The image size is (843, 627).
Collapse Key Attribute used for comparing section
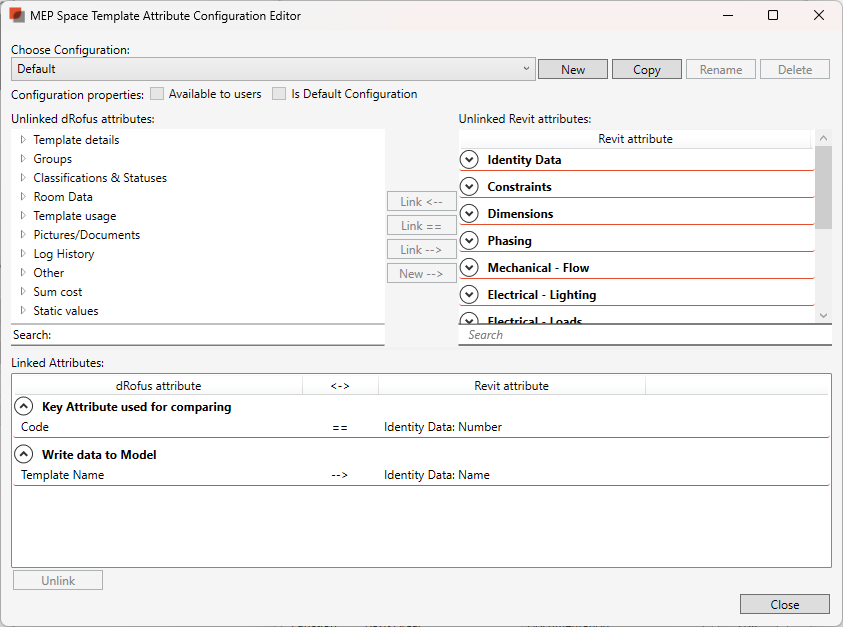(24, 407)
